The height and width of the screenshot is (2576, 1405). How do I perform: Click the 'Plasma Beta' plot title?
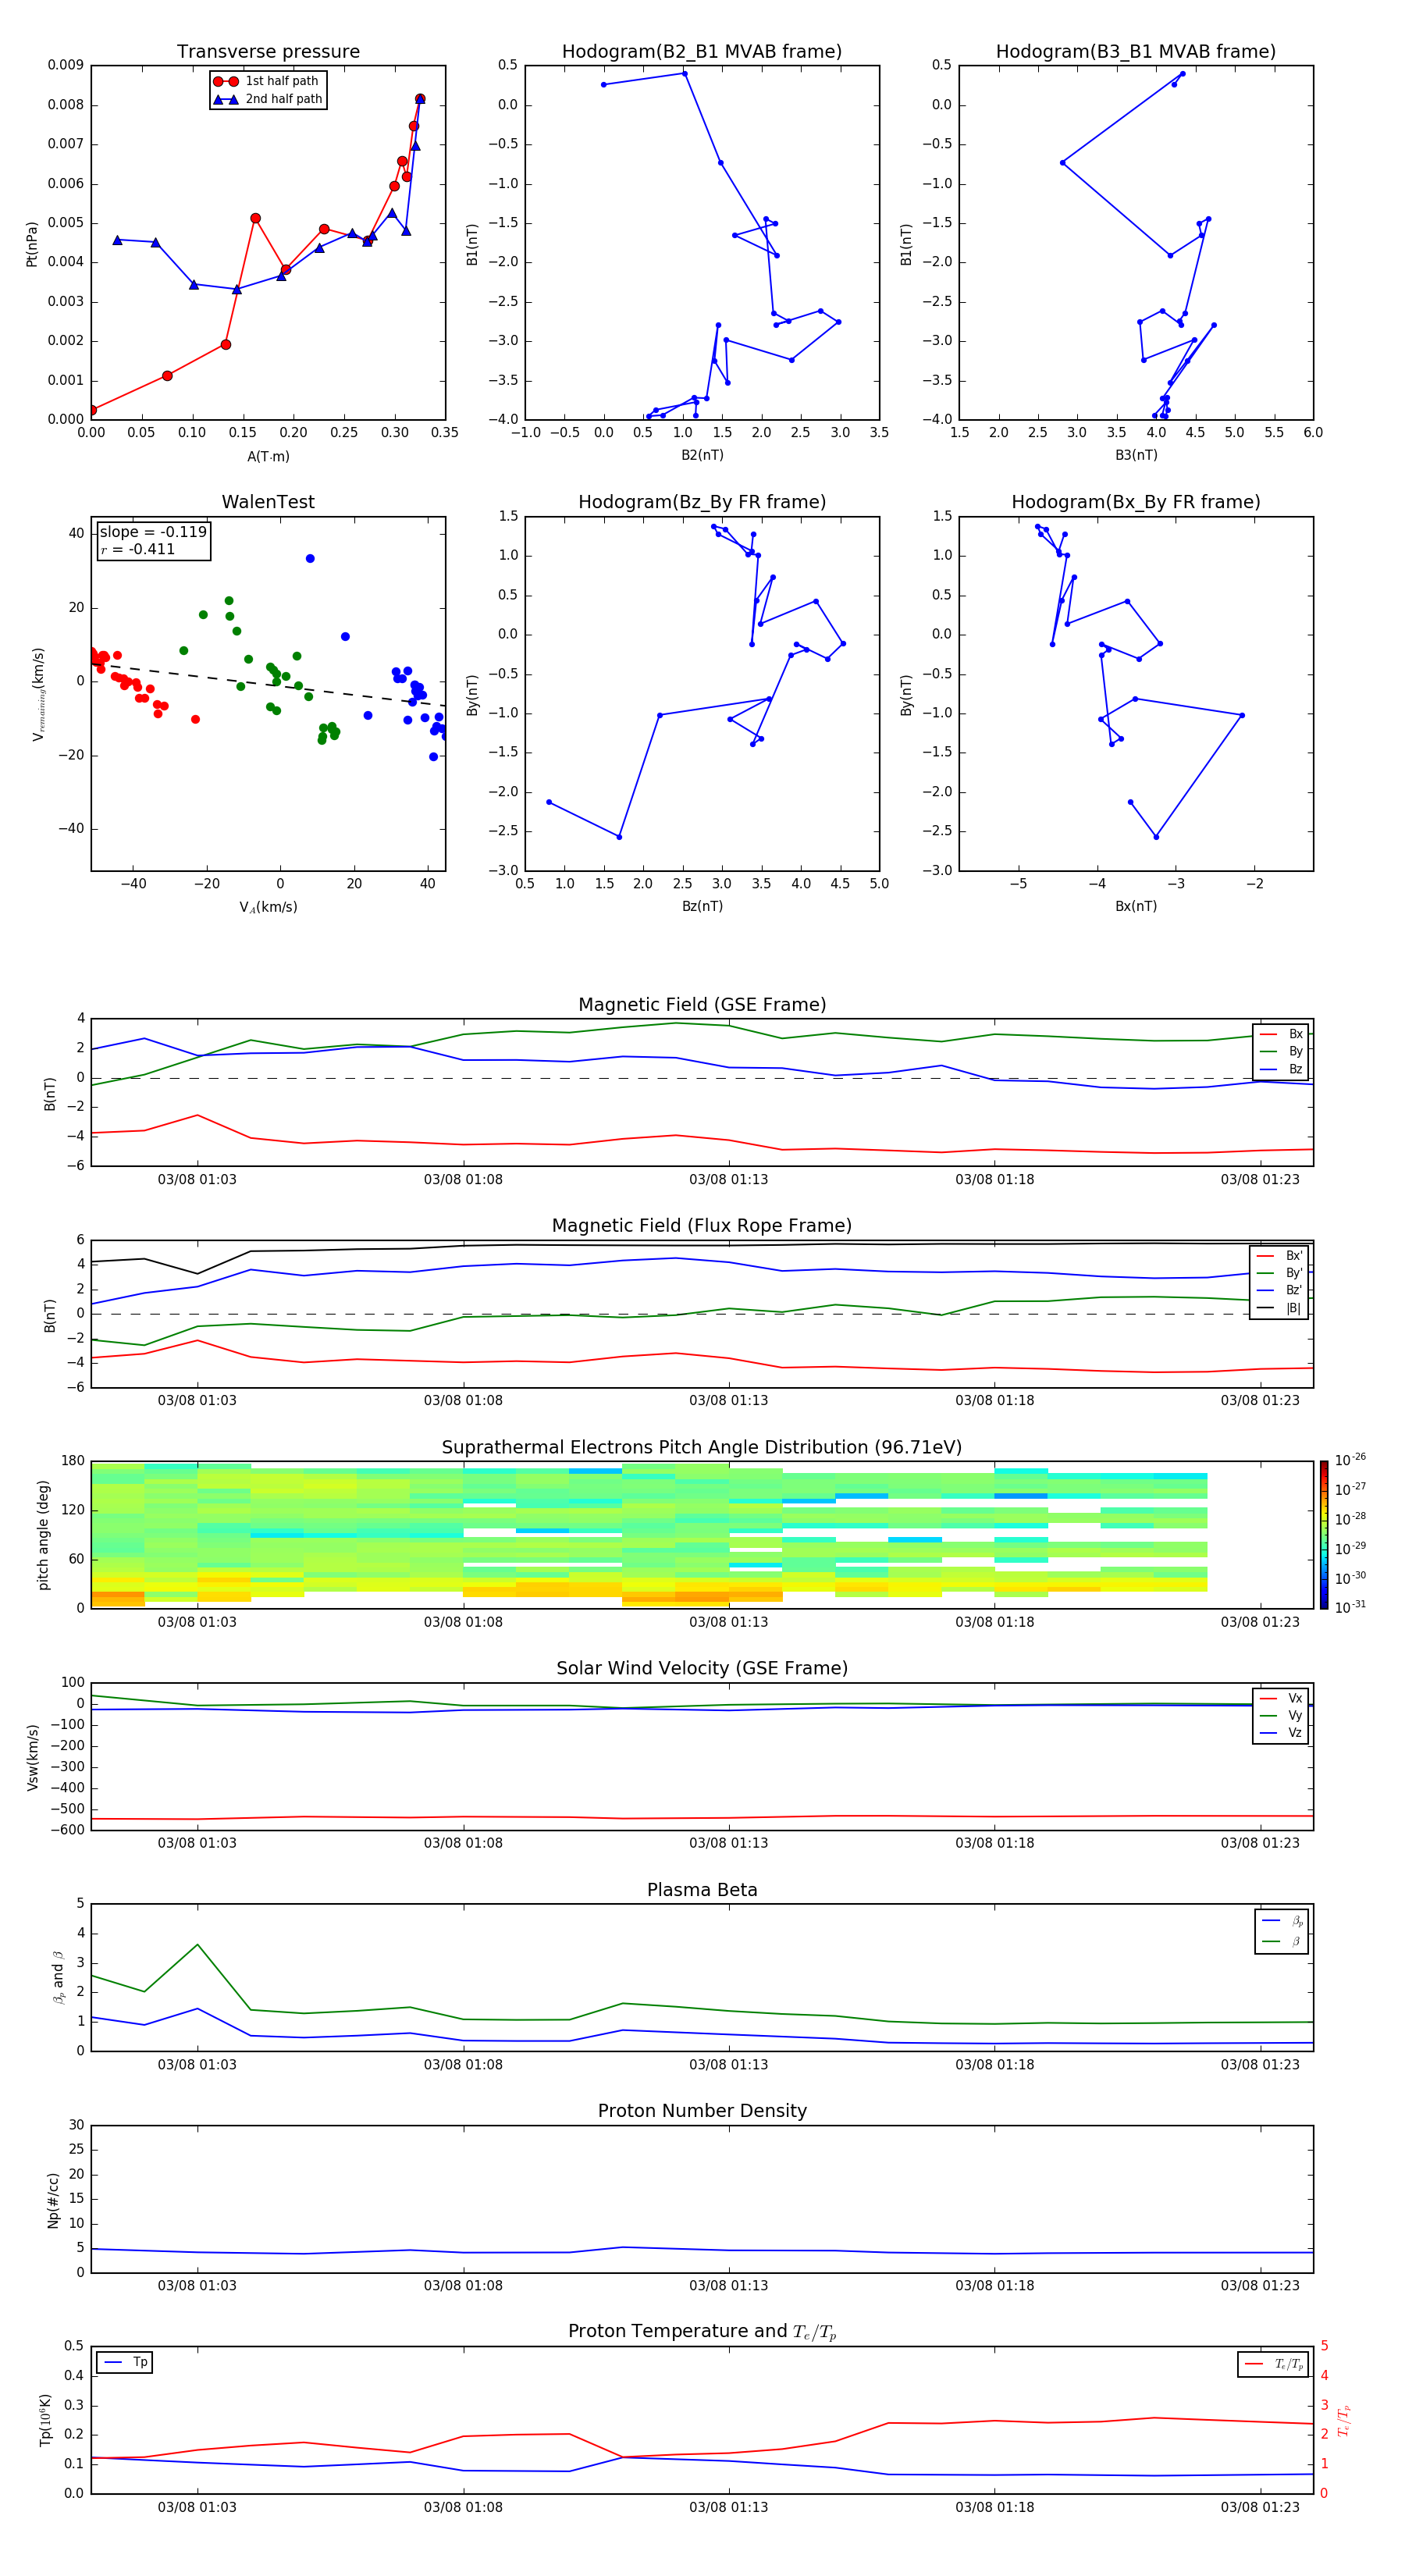(x=702, y=1891)
